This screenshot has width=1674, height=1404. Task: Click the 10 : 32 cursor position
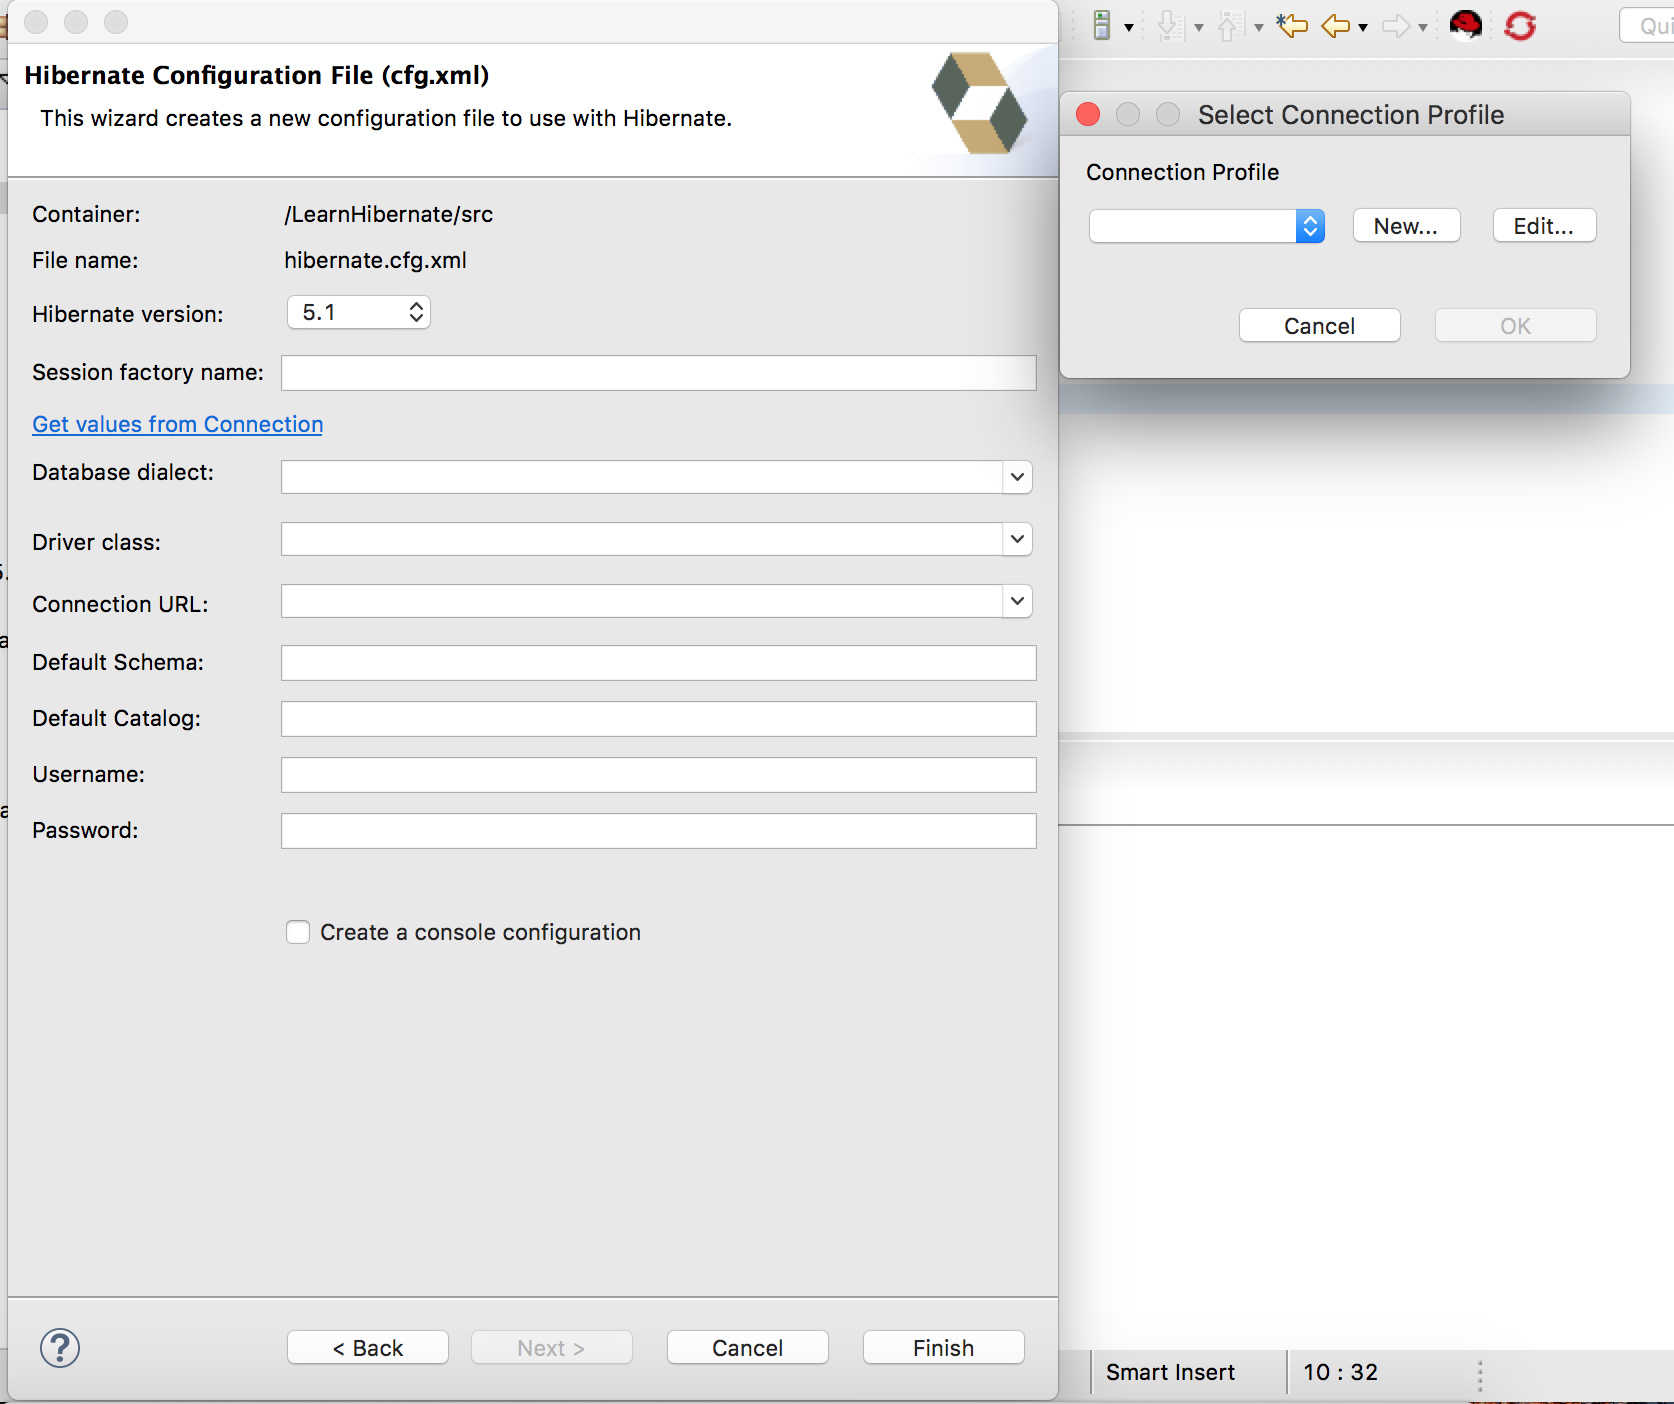pyautogui.click(x=1341, y=1372)
